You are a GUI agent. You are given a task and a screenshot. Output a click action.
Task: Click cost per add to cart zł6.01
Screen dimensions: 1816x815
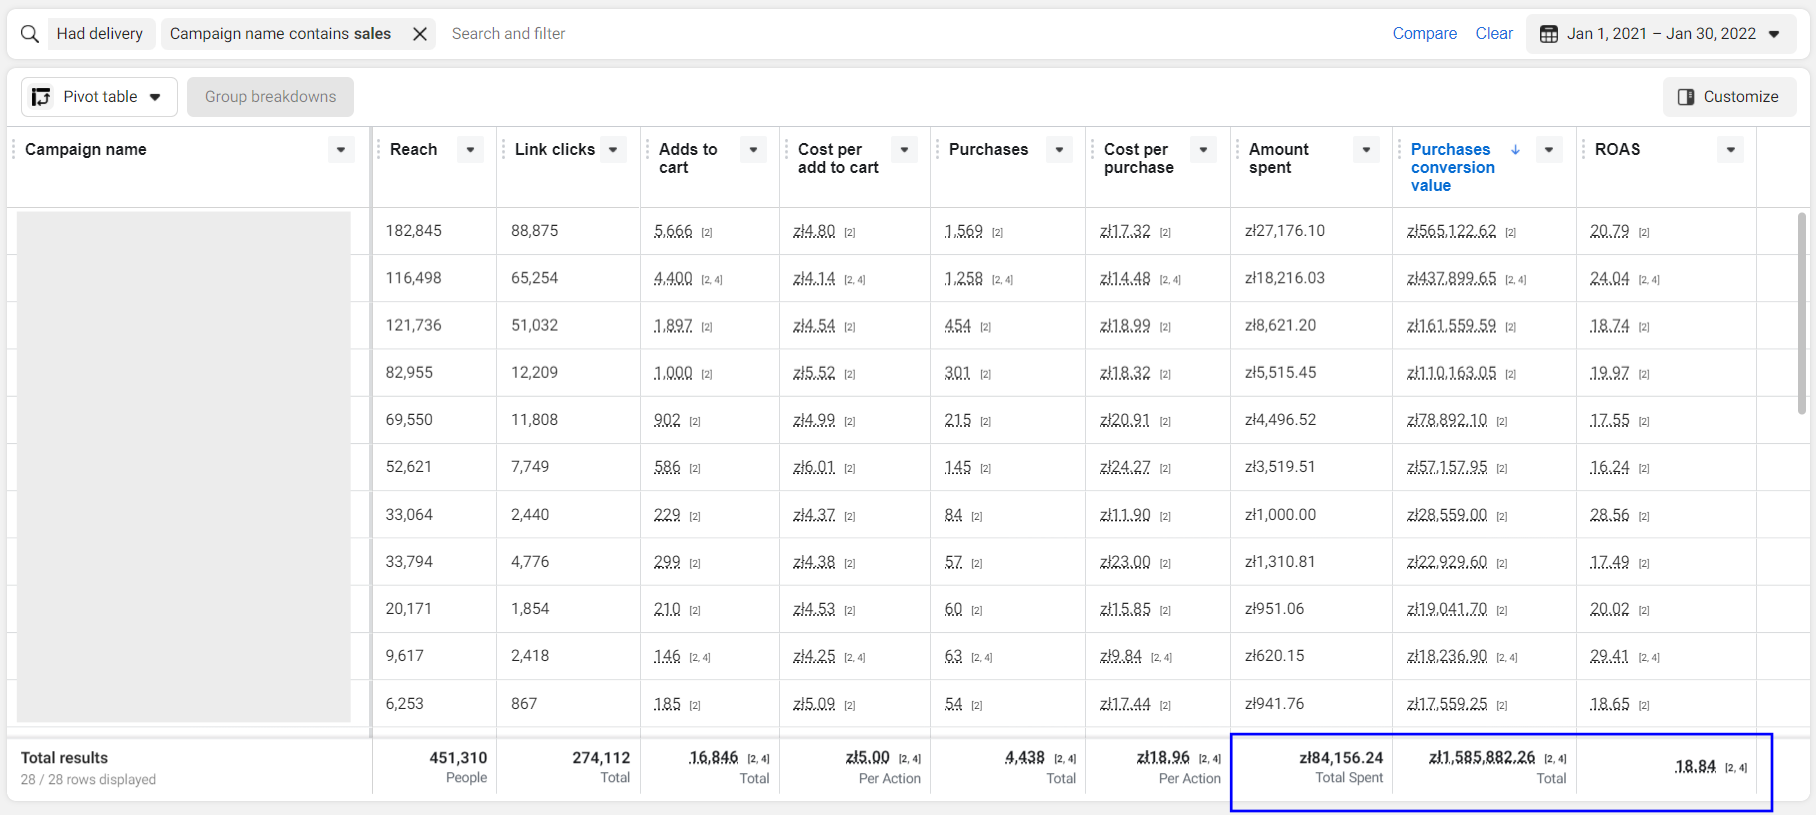click(814, 467)
